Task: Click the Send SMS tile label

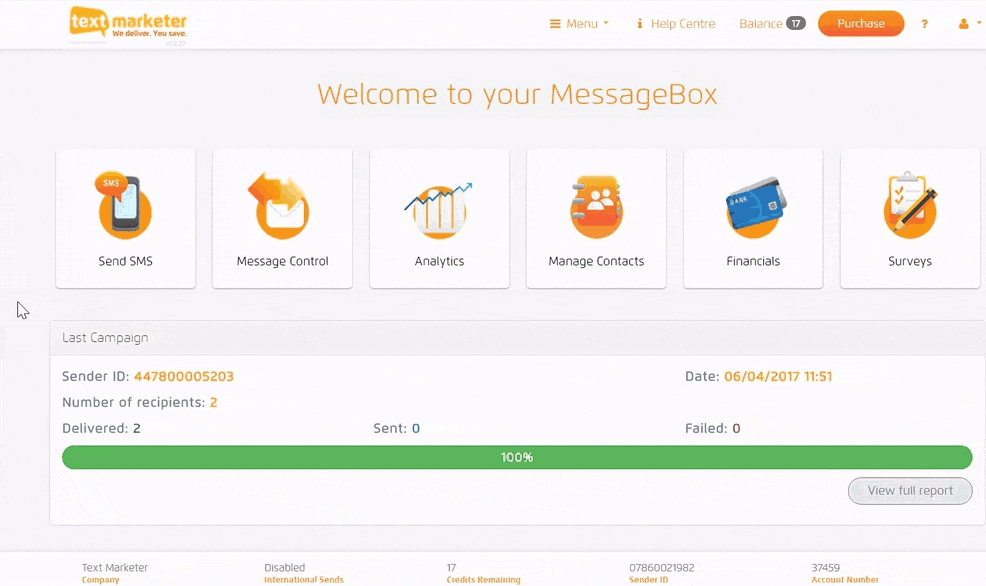Action: coord(126,261)
